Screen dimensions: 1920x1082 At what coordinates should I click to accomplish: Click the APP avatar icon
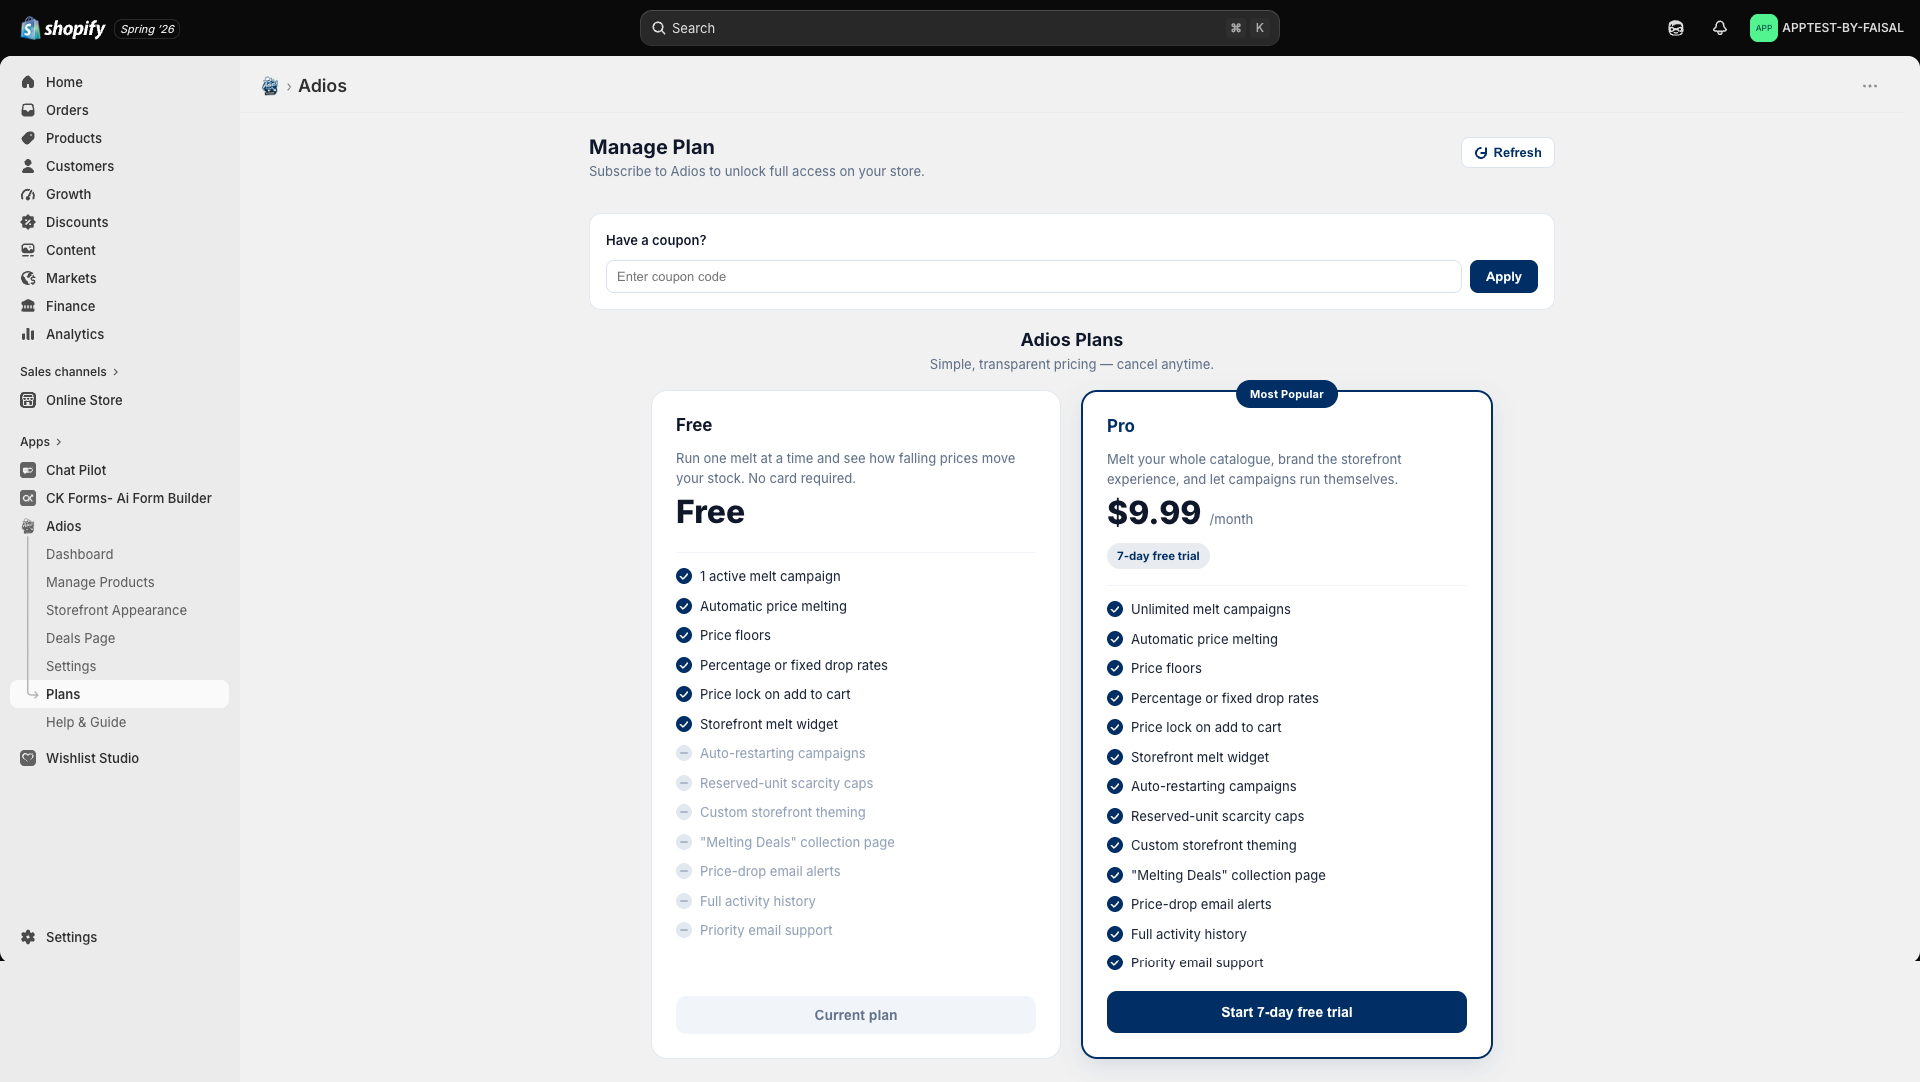[x=1764, y=28]
